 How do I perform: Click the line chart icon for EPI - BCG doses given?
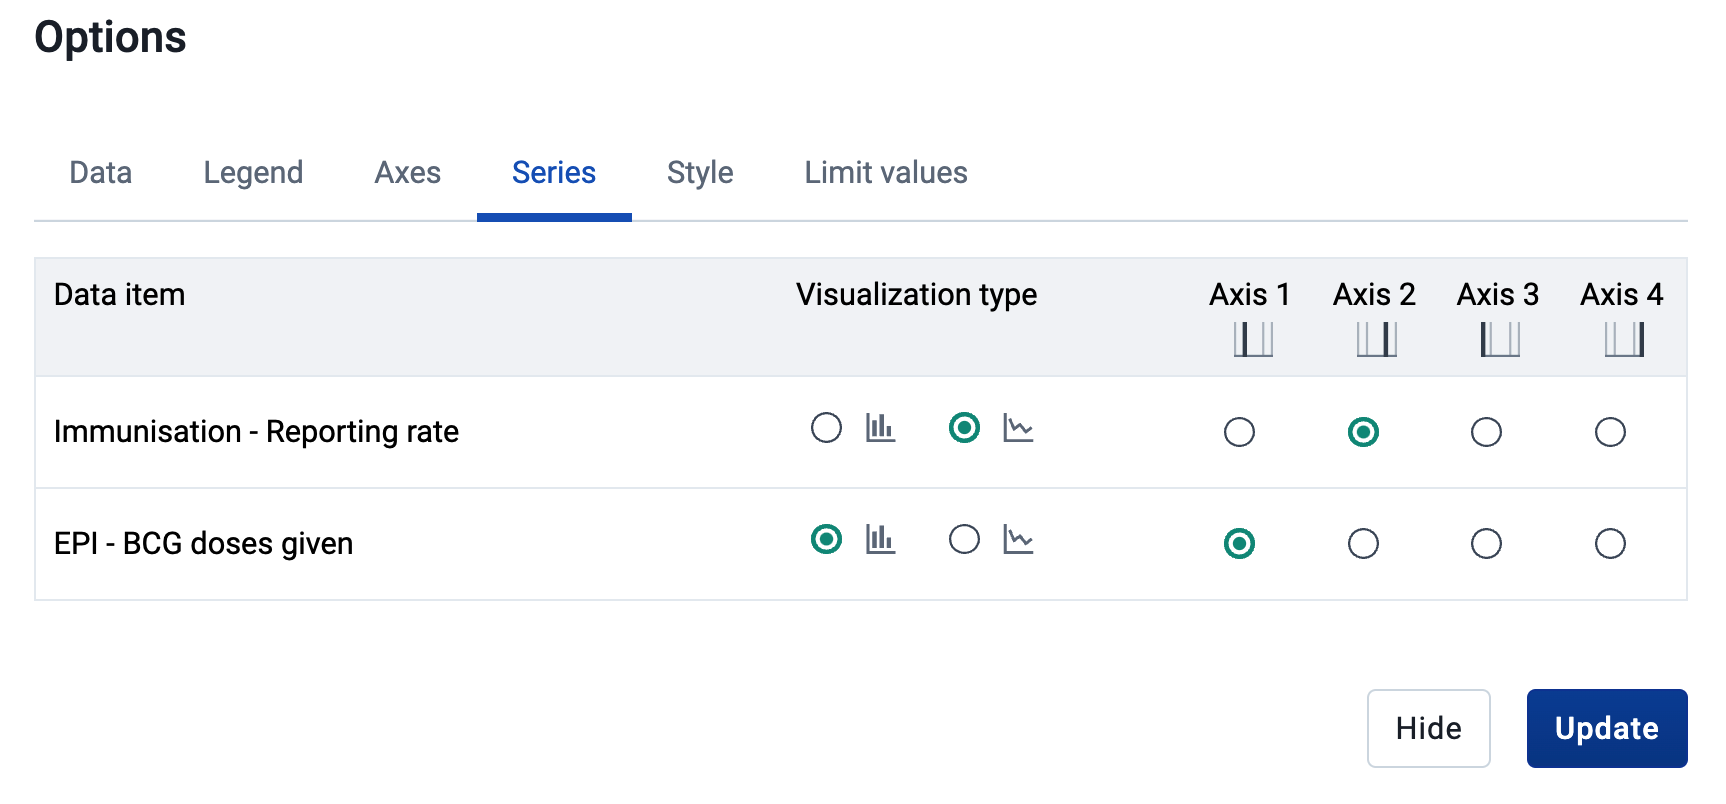[x=1018, y=540]
